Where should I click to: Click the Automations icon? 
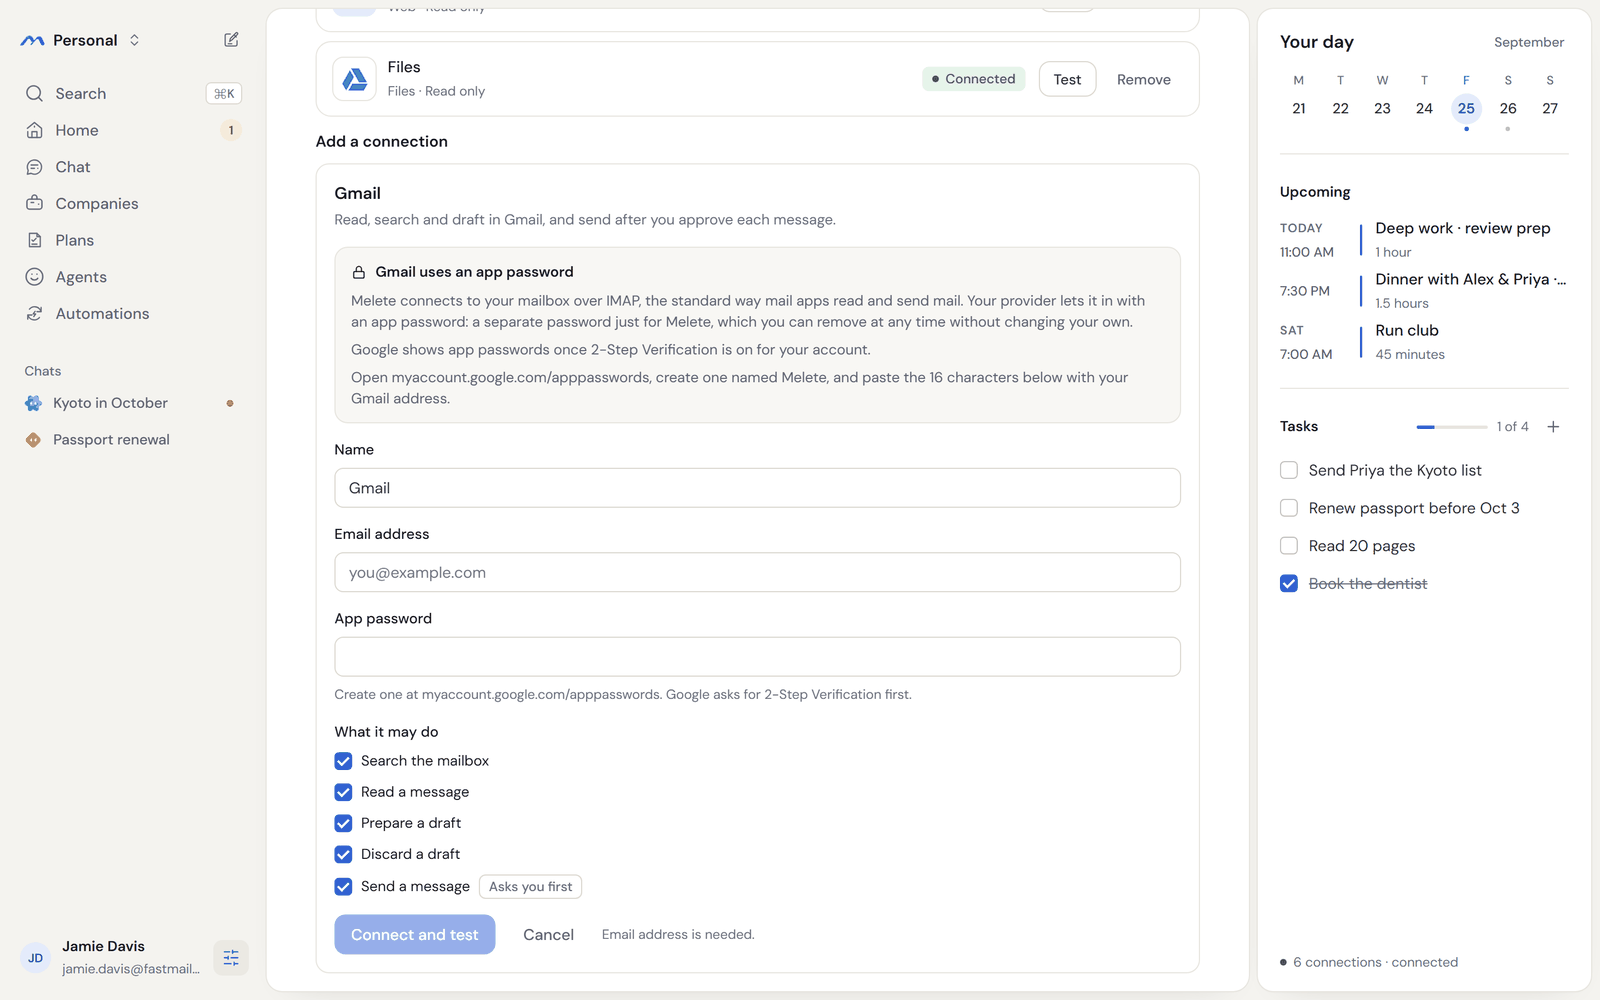pos(34,313)
